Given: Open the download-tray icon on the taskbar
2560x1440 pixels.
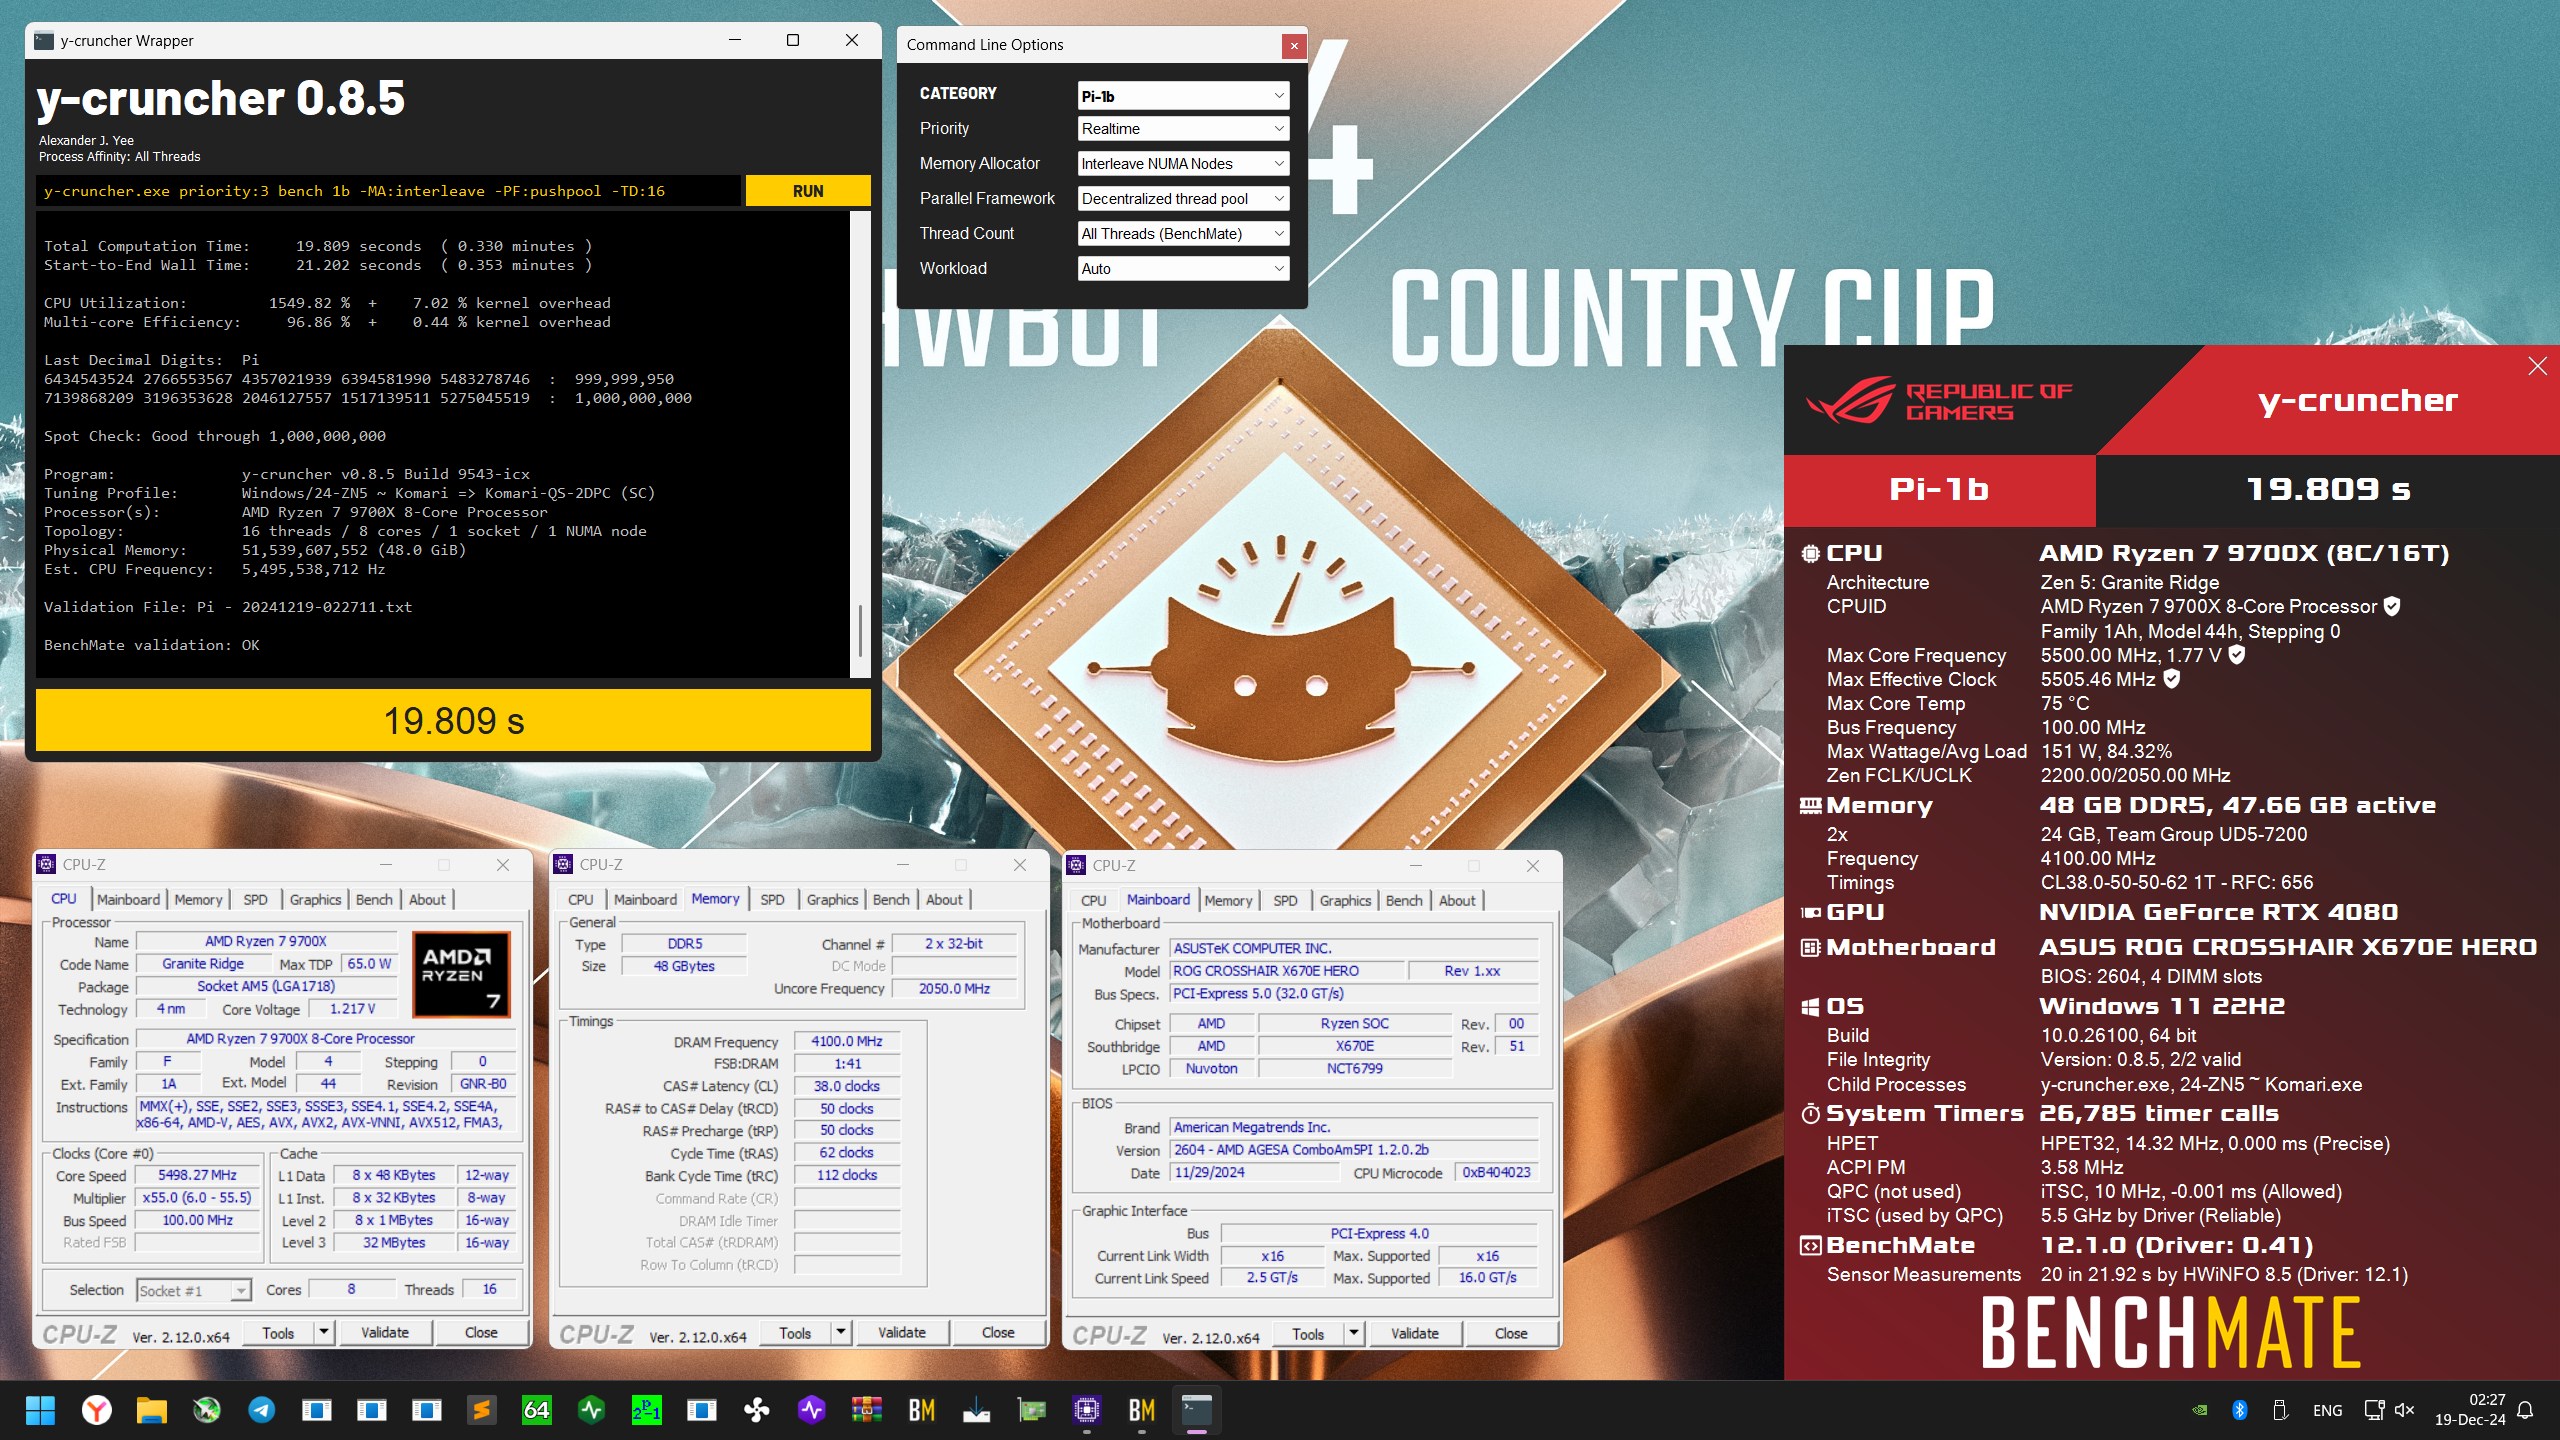Looking at the screenshot, I should [976, 1410].
